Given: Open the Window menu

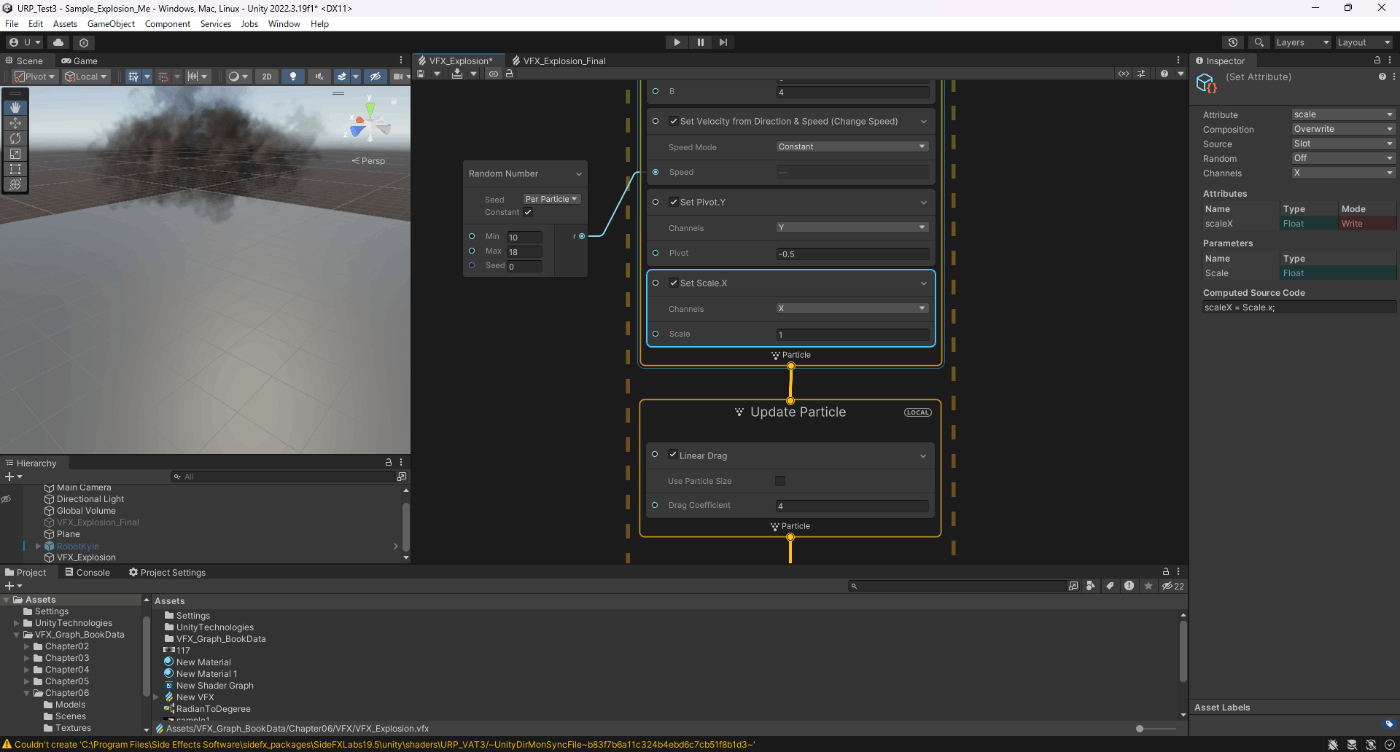Looking at the screenshot, I should tap(284, 23).
